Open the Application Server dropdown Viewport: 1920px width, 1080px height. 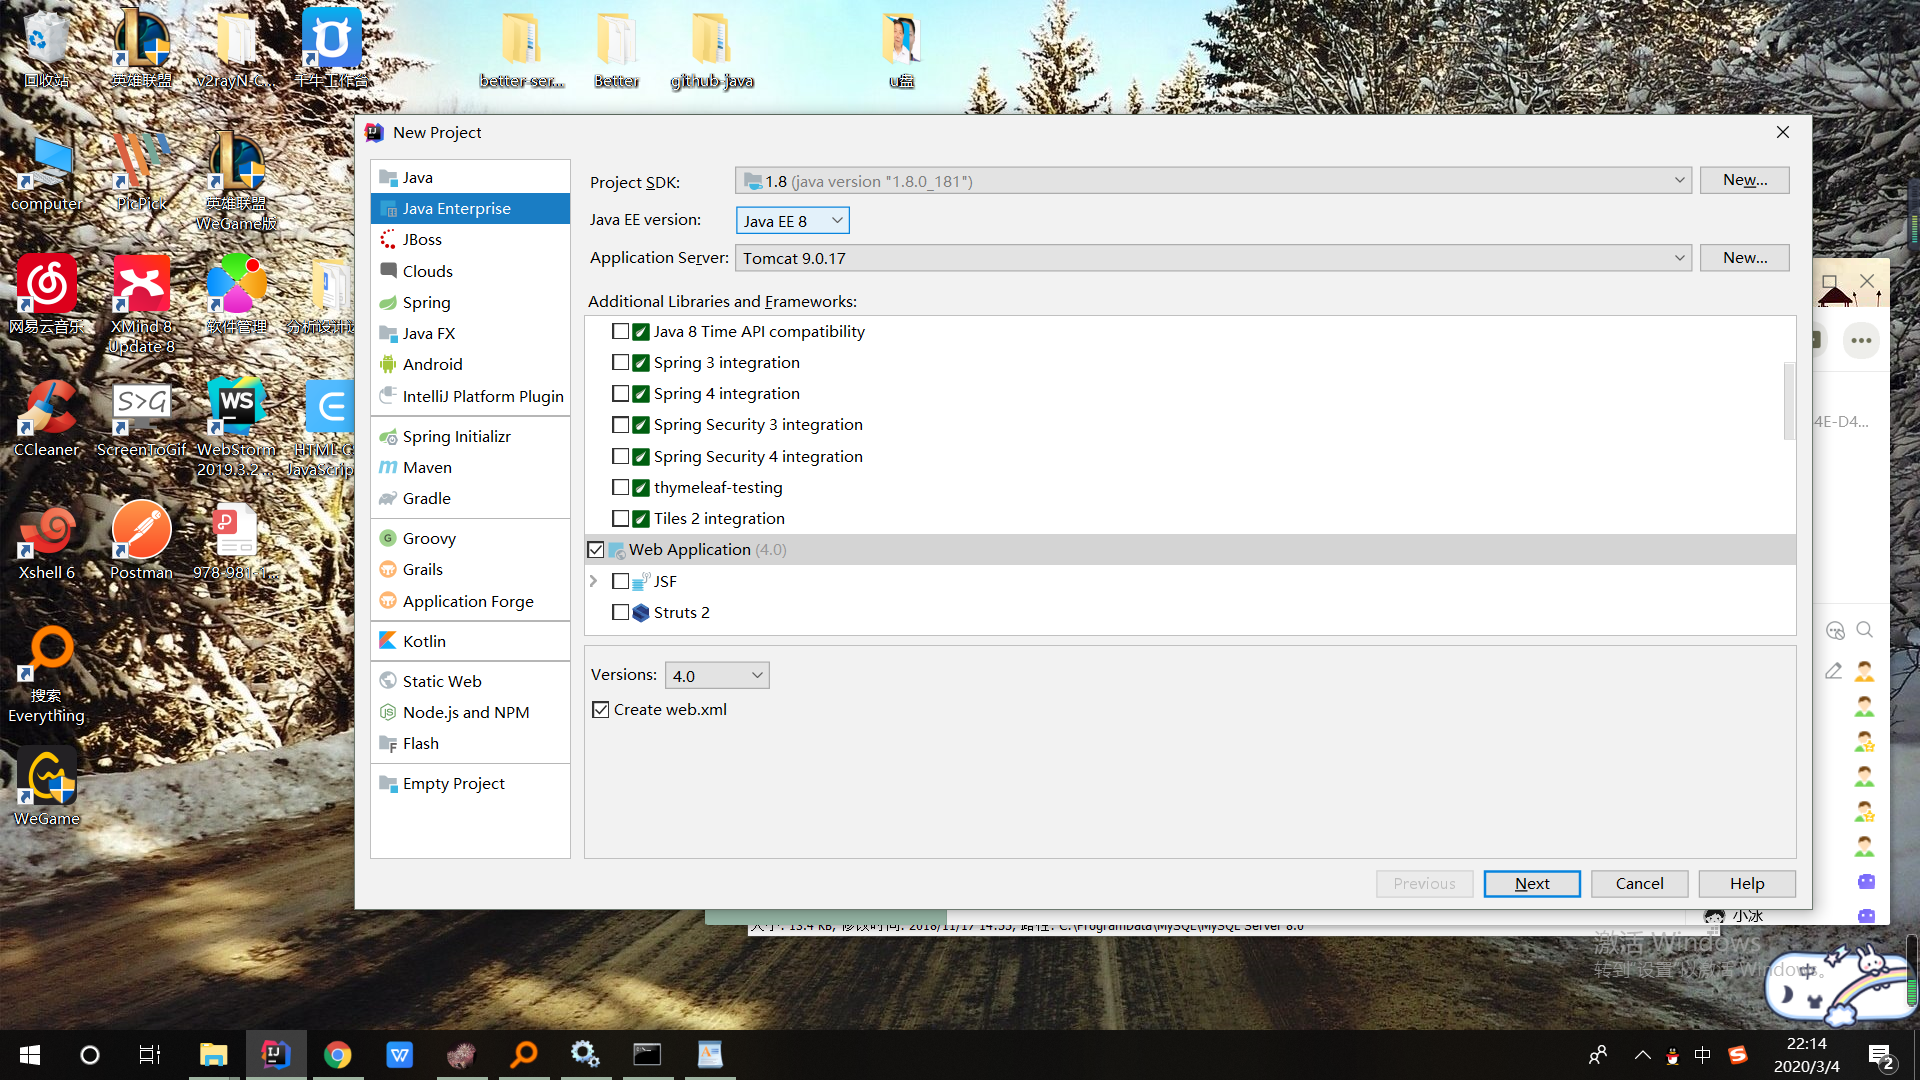tap(1213, 258)
